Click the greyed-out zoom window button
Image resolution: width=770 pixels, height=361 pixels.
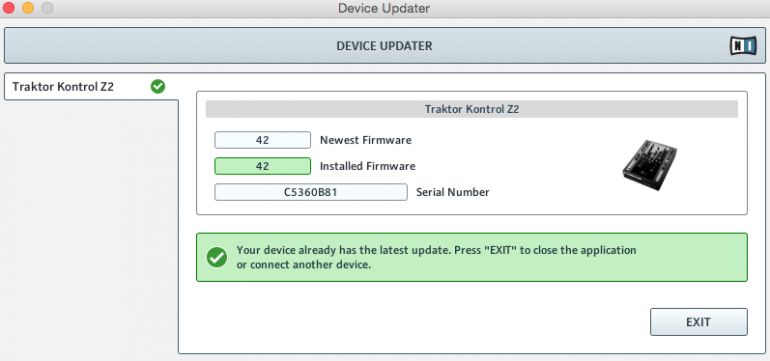pyautogui.click(x=47, y=8)
